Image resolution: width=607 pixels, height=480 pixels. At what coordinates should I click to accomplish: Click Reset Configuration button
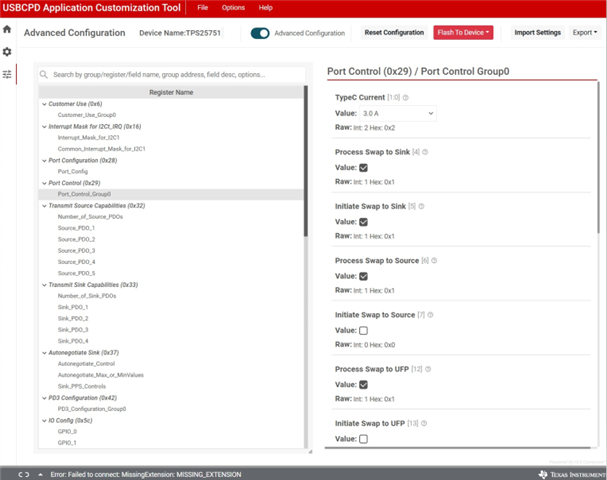click(x=394, y=33)
